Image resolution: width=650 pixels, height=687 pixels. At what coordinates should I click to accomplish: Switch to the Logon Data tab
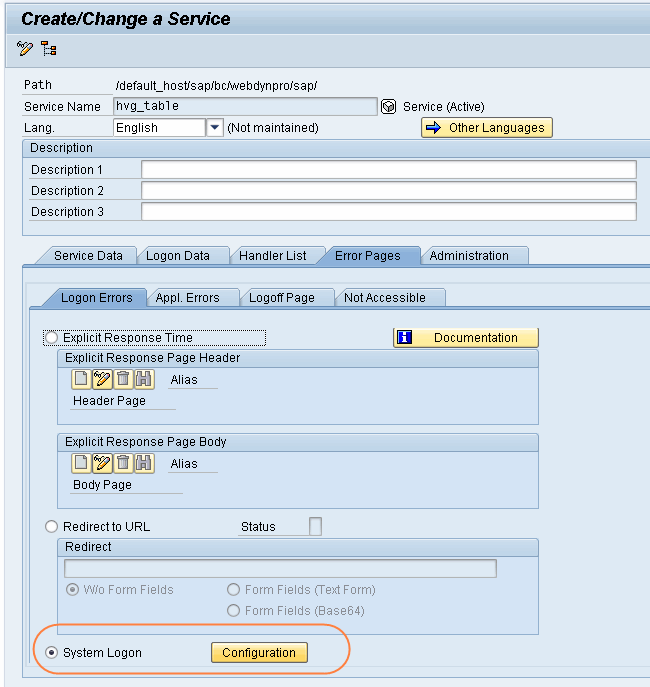178,256
